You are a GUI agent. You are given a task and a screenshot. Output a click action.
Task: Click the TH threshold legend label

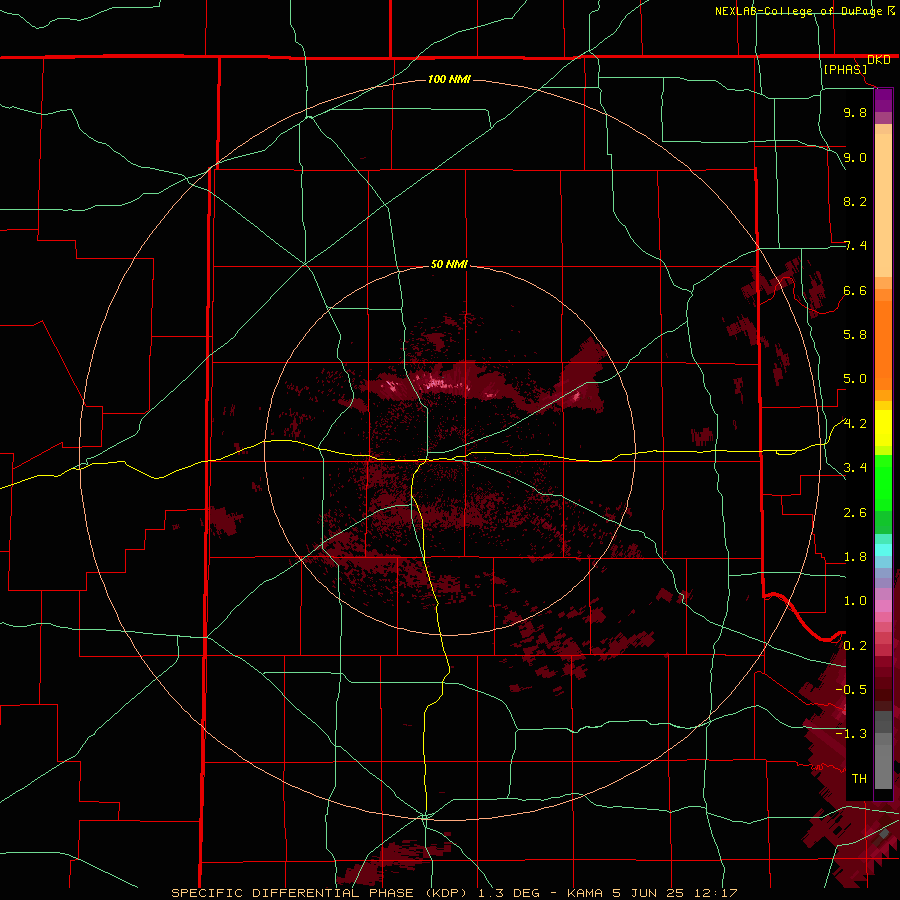(859, 778)
